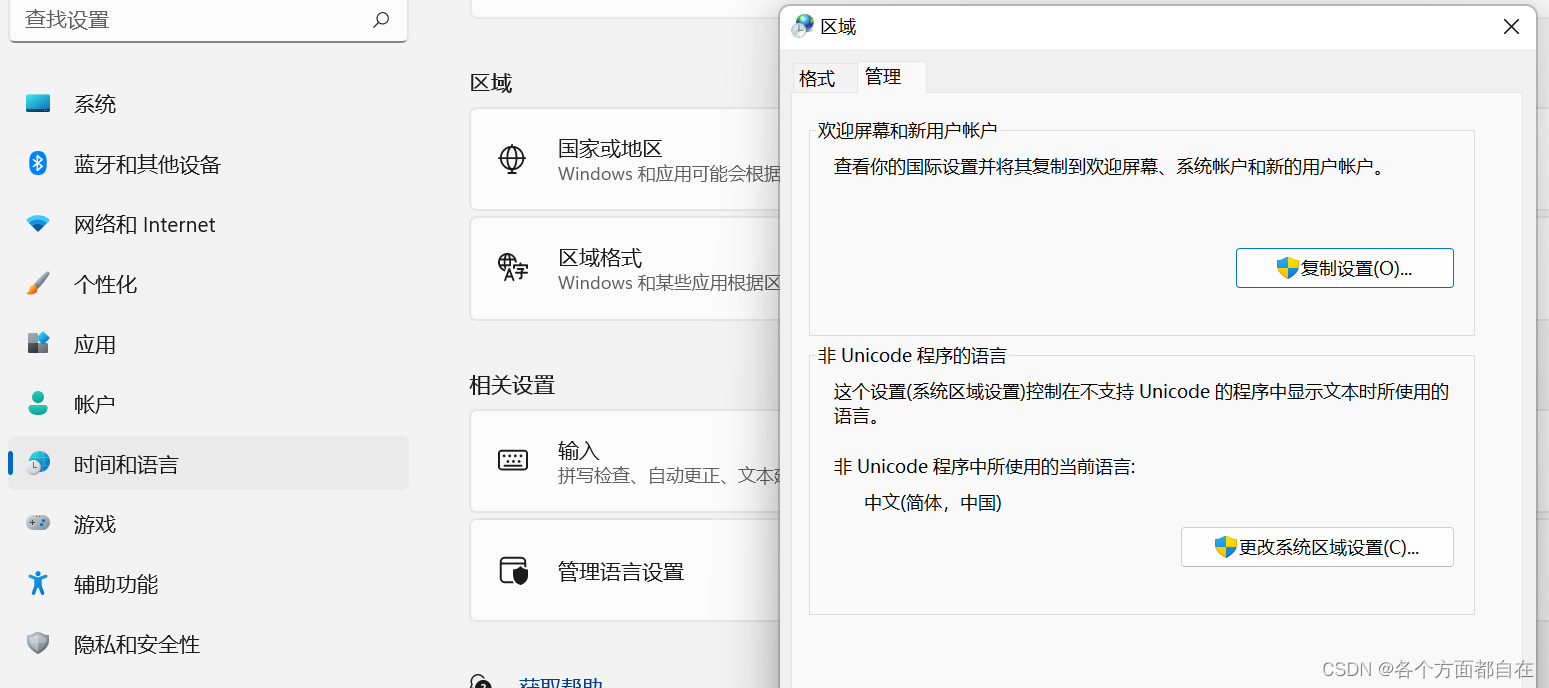
Task: Click the globe icon in 区域 dialog title
Action: pos(802,26)
